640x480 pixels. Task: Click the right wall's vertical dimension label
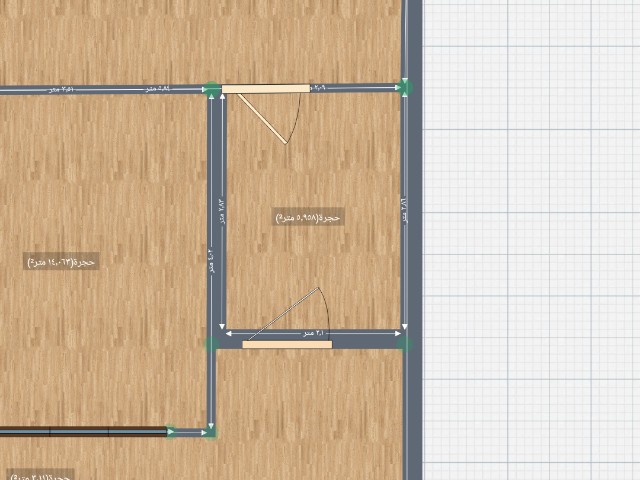coord(402,210)
